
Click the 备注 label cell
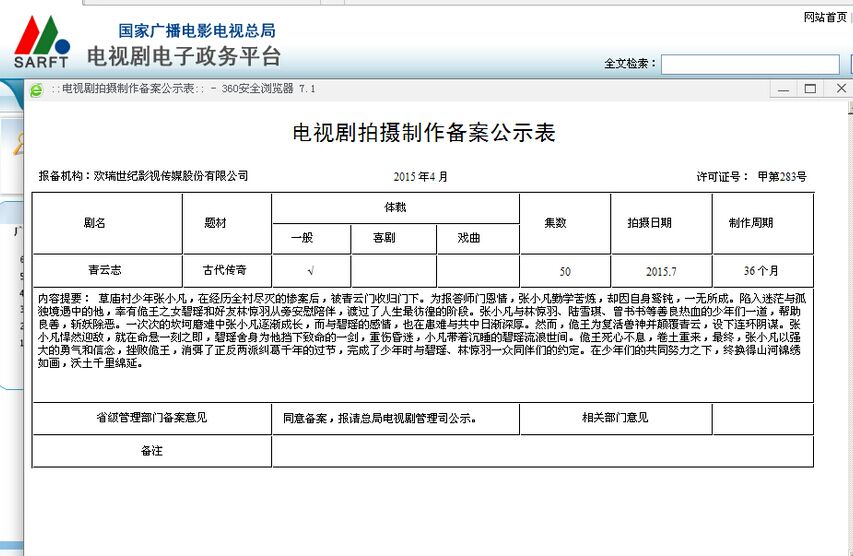pos(152,451)
